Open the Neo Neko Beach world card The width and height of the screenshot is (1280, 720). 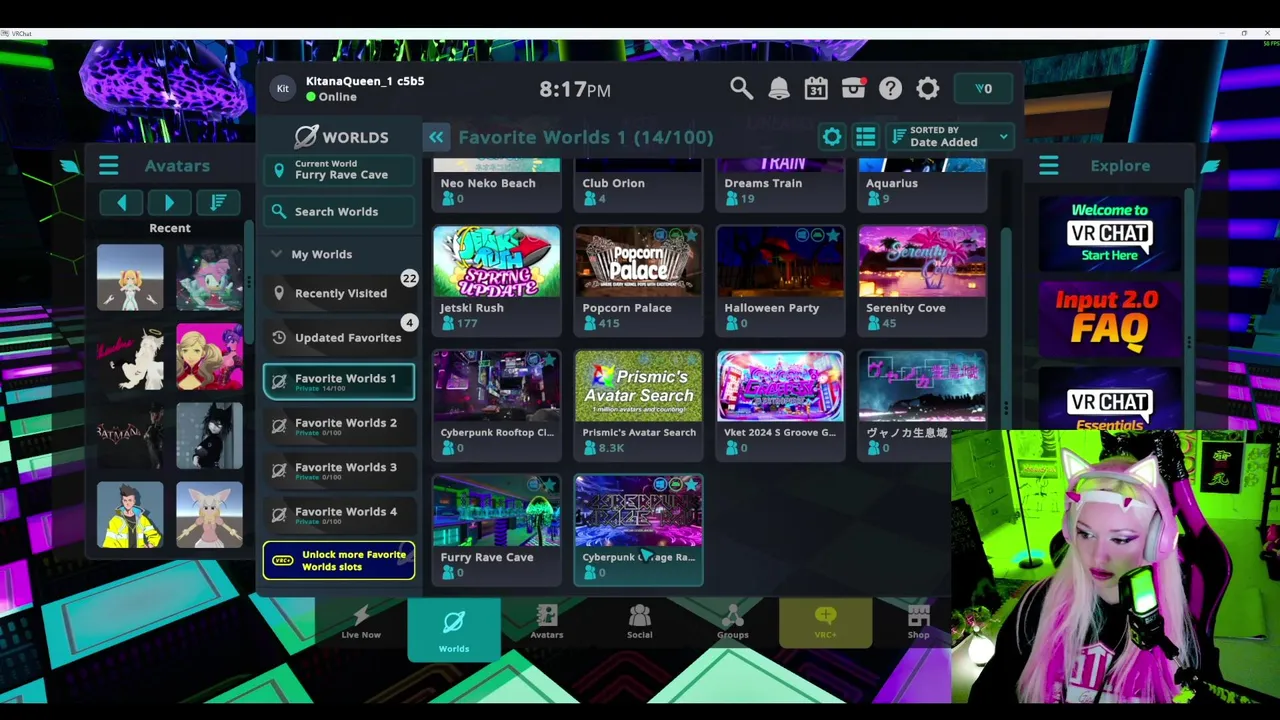tap(496, 184)
